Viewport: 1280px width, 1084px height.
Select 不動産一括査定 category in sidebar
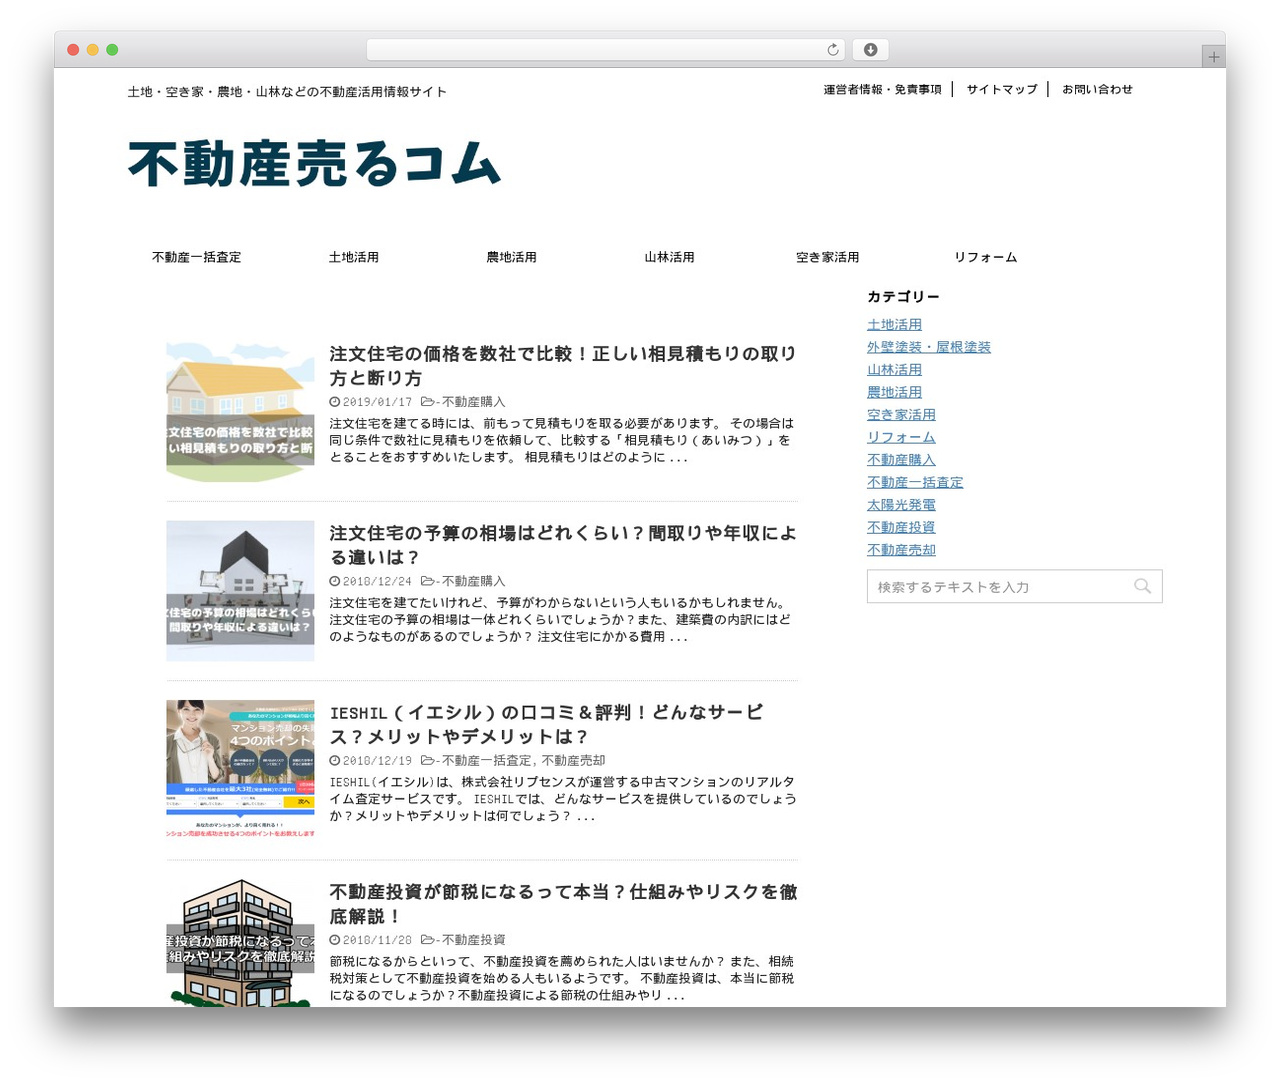(x=915, y=482)
